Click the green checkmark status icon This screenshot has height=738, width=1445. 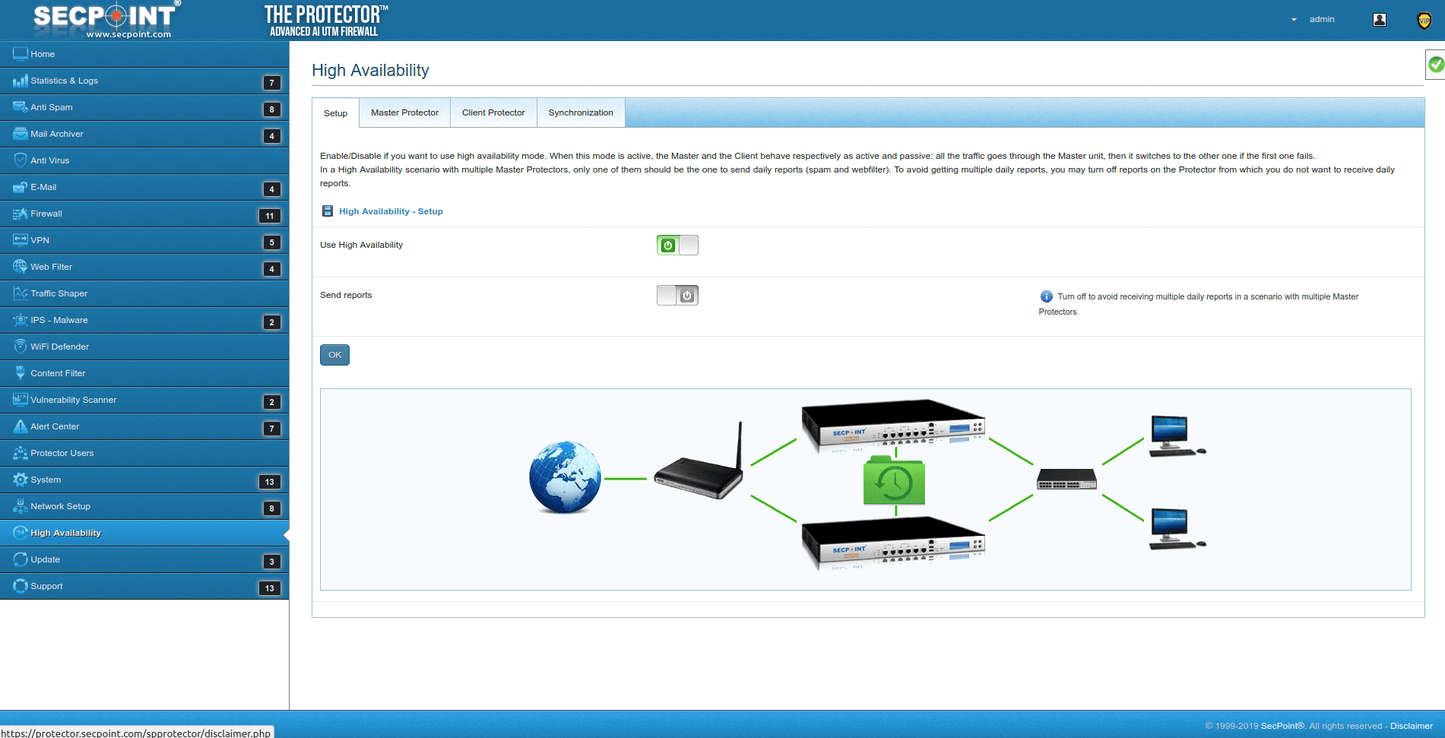(1435, 64)
